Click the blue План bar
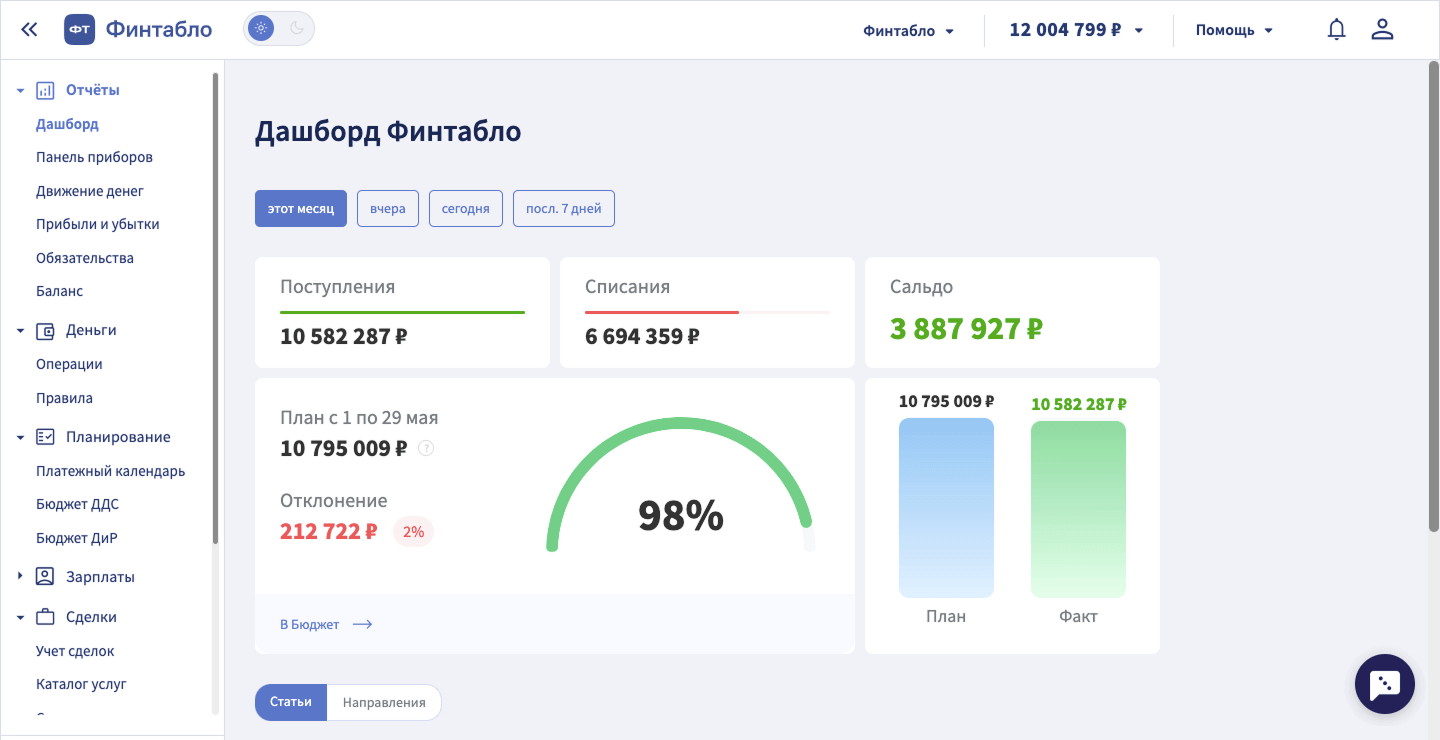1440x740 pixels. pos(946,508)
